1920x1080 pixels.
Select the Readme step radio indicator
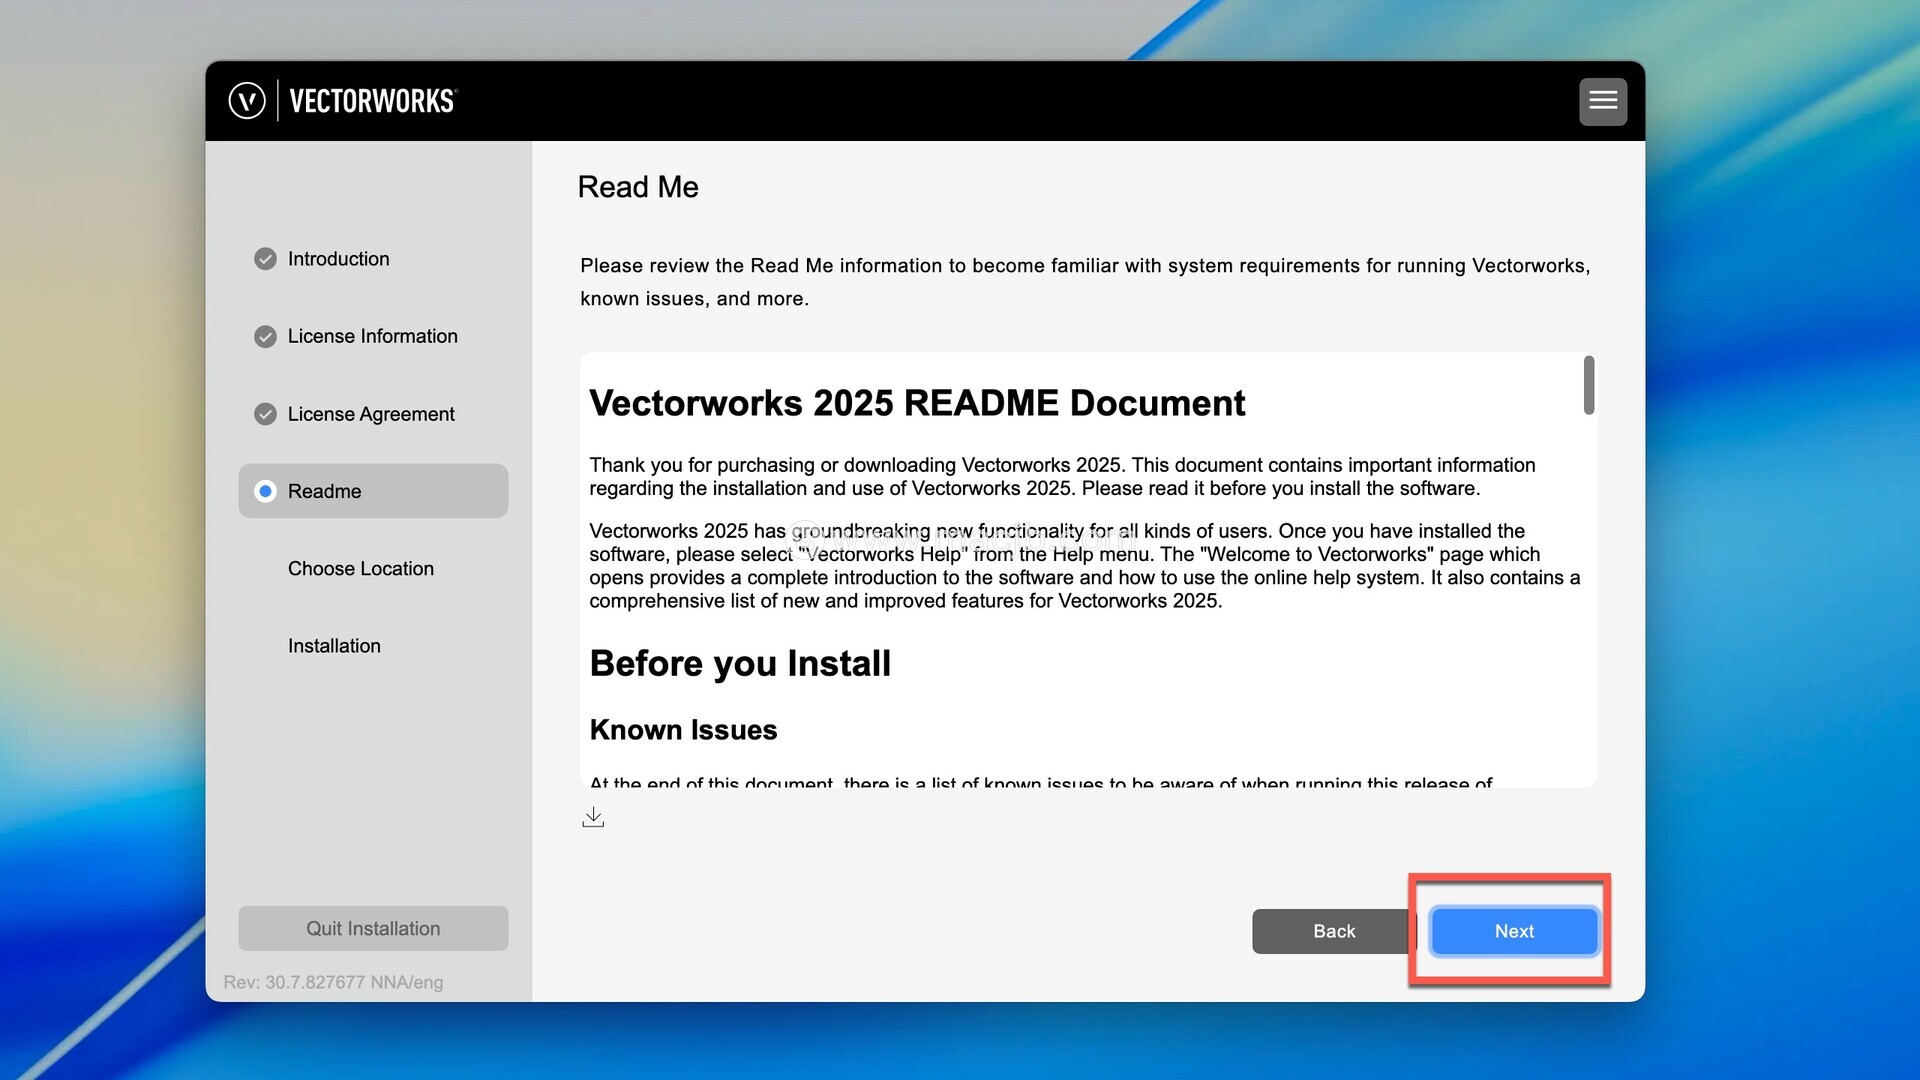coord(265,491)
